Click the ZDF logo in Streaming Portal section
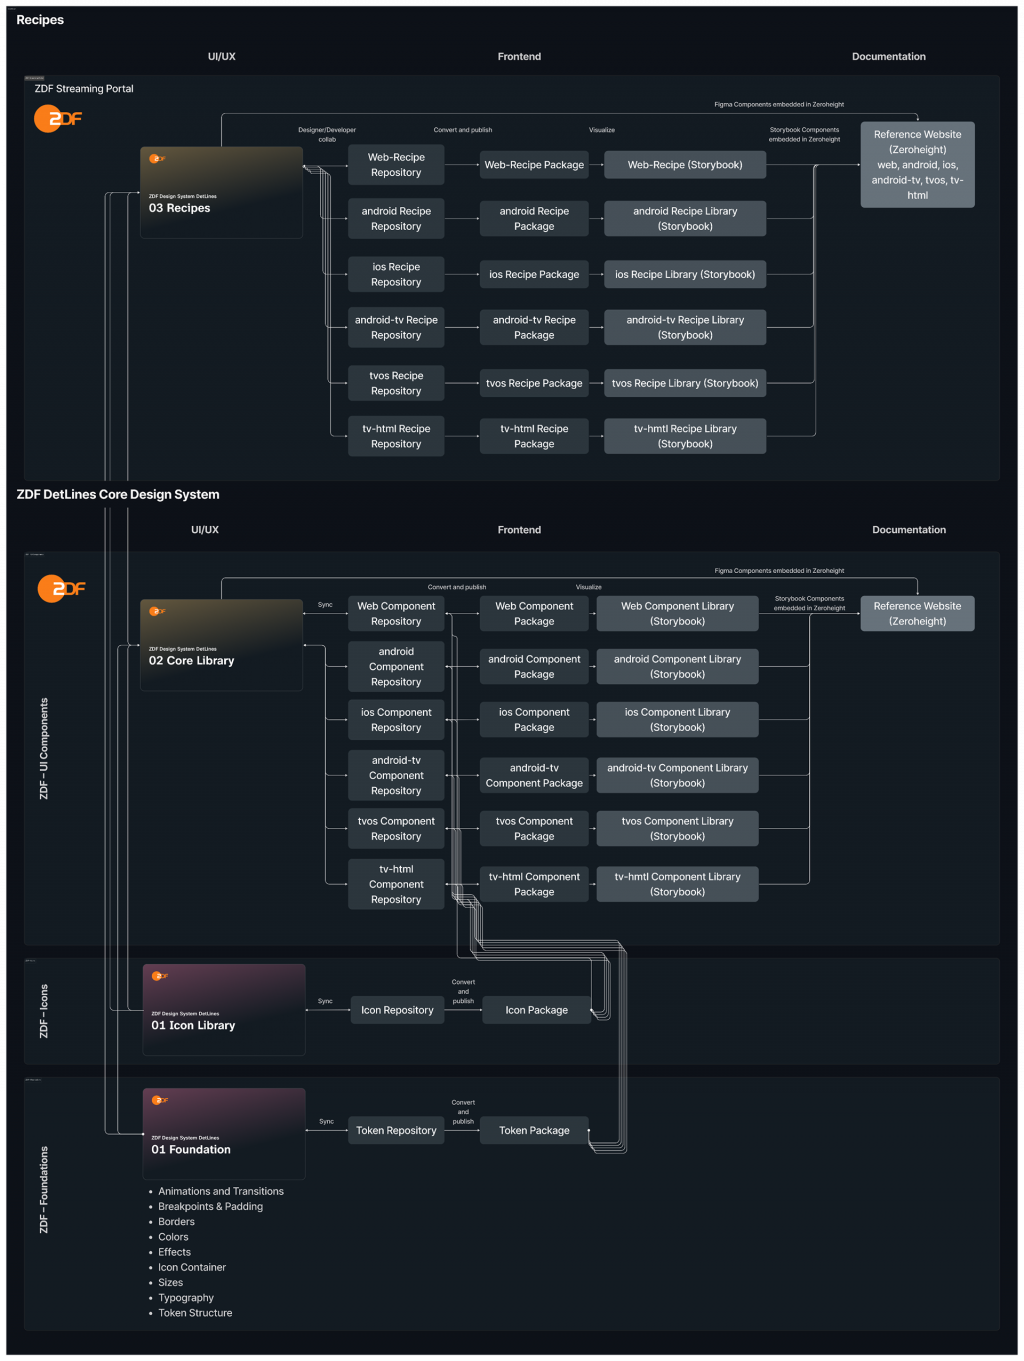 coord(58,119)
